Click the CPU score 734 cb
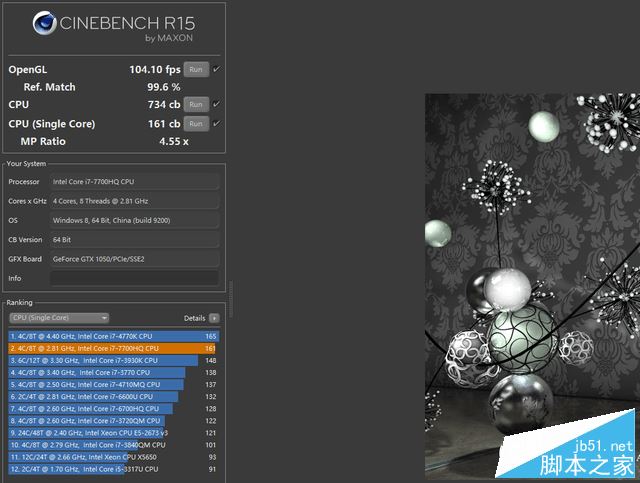The height and width of the screenshot is (483, 640). [x=164, y=105]
